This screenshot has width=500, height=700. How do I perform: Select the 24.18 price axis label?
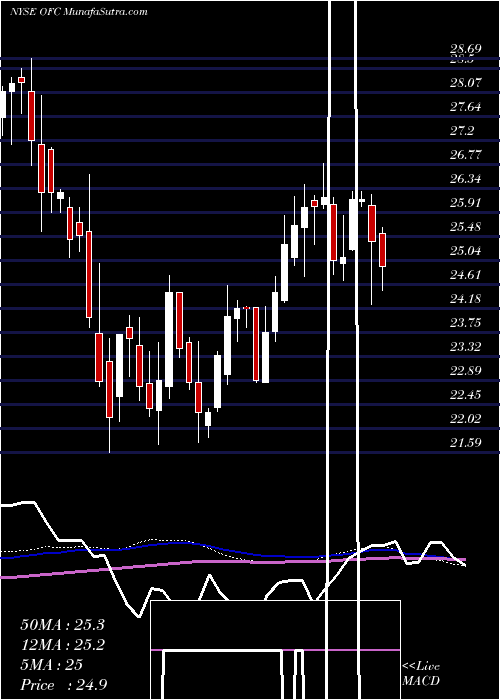pyautogui.click(x=466, y=298)
